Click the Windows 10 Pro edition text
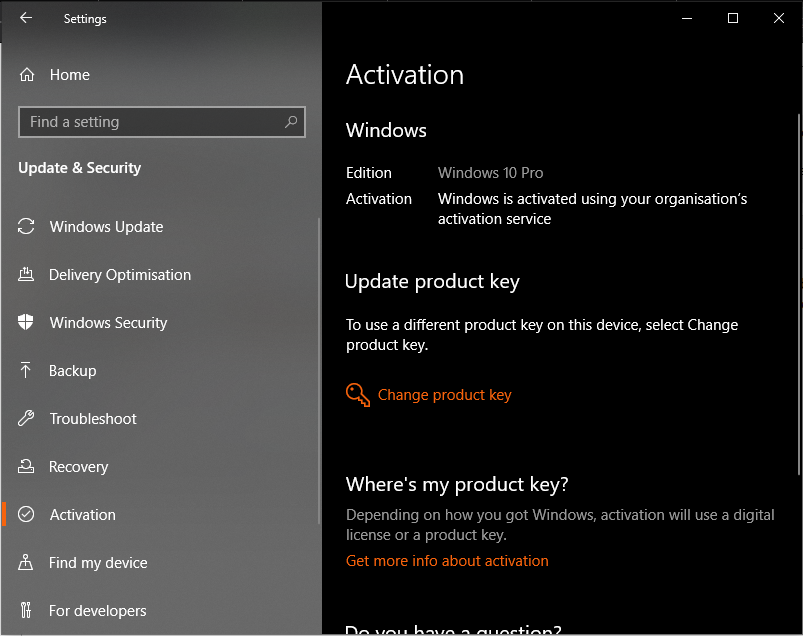This screenshot has height=636, width=803. pyautogui.click(x=490, y=173)
